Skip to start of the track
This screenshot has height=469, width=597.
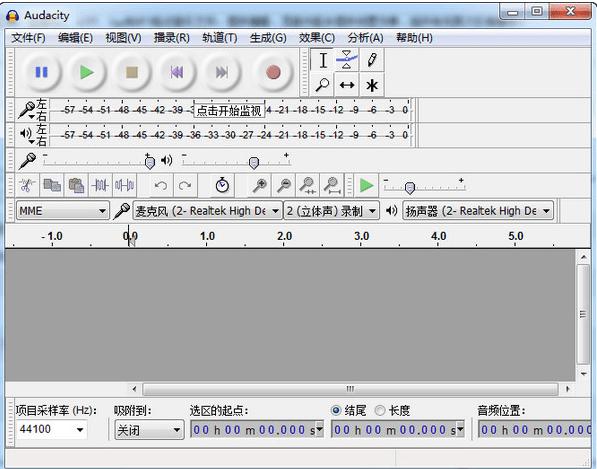[177, 72]
